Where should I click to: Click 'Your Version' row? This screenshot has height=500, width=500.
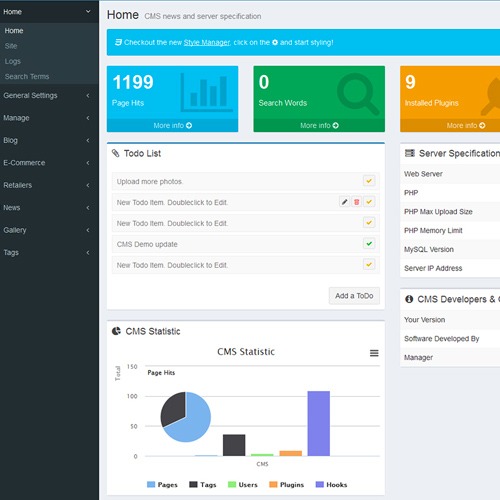coord(450,319)
